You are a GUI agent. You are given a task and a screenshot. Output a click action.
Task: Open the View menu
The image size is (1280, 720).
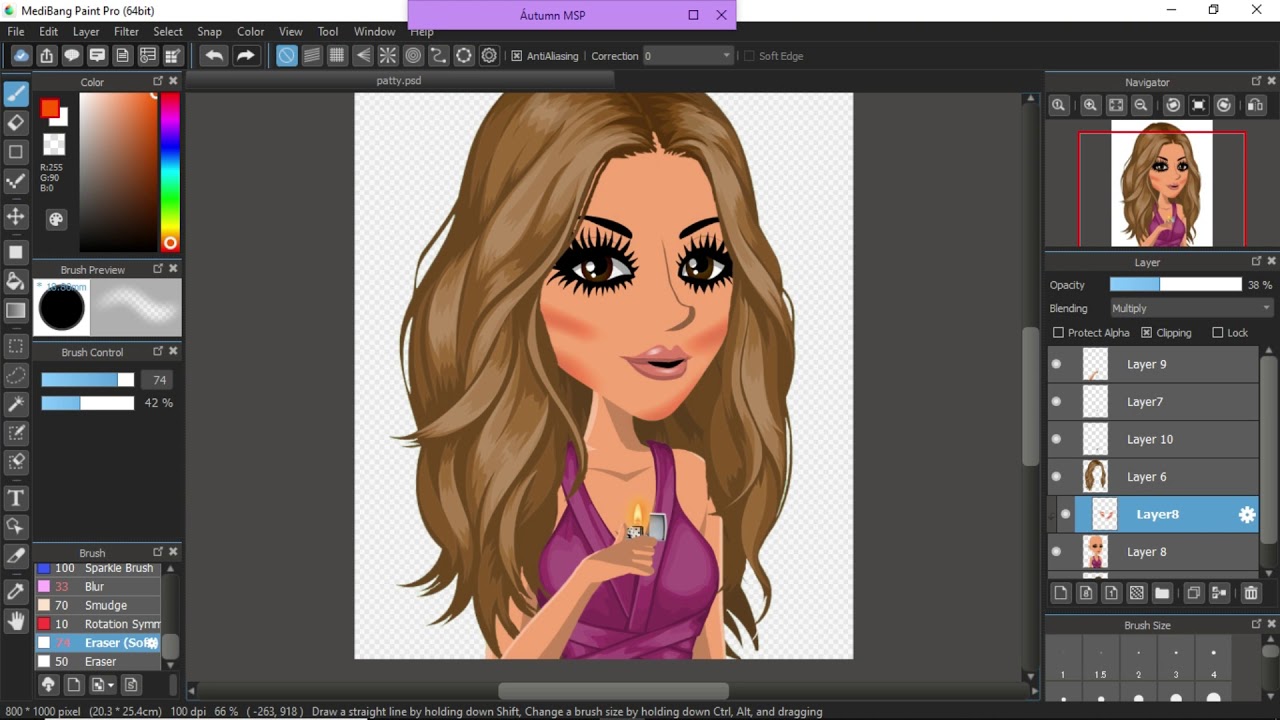pos(291,32)
